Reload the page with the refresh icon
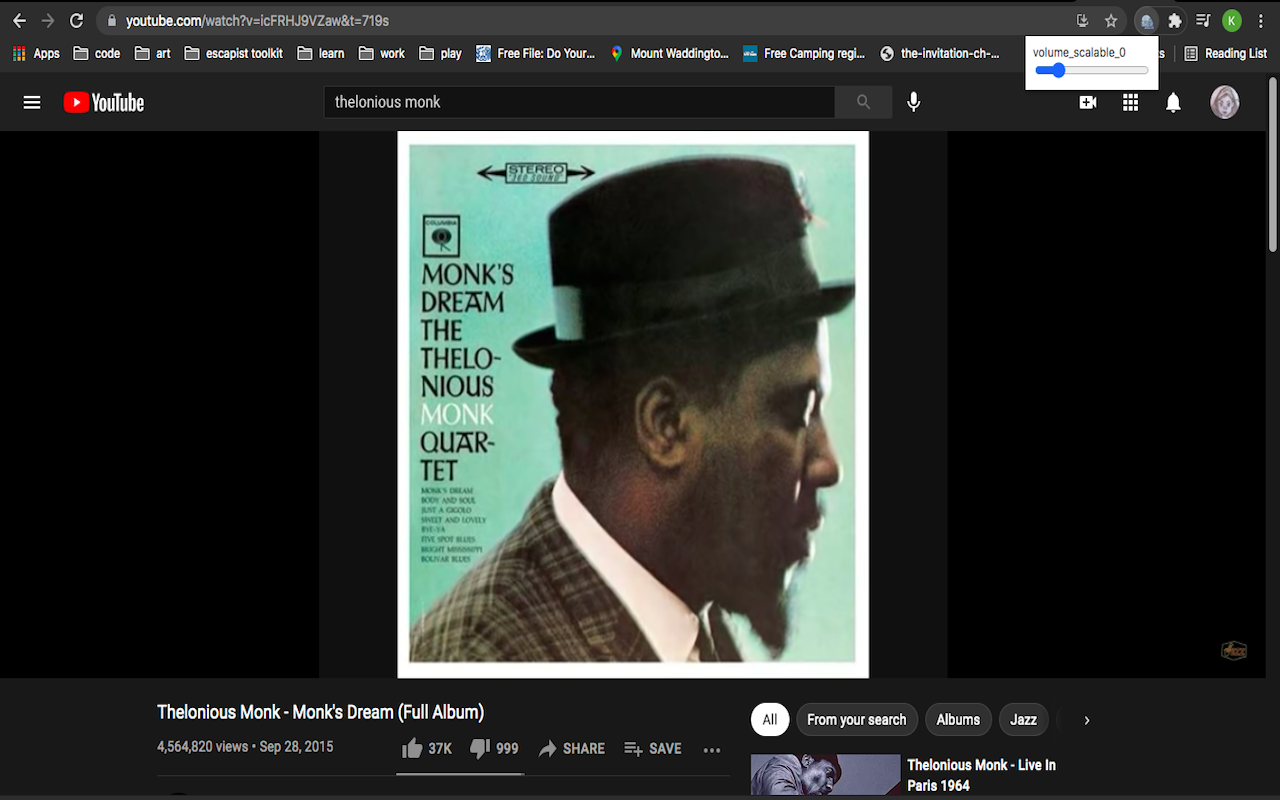This screenshot has height=800, width=1280. pos(77,20)
